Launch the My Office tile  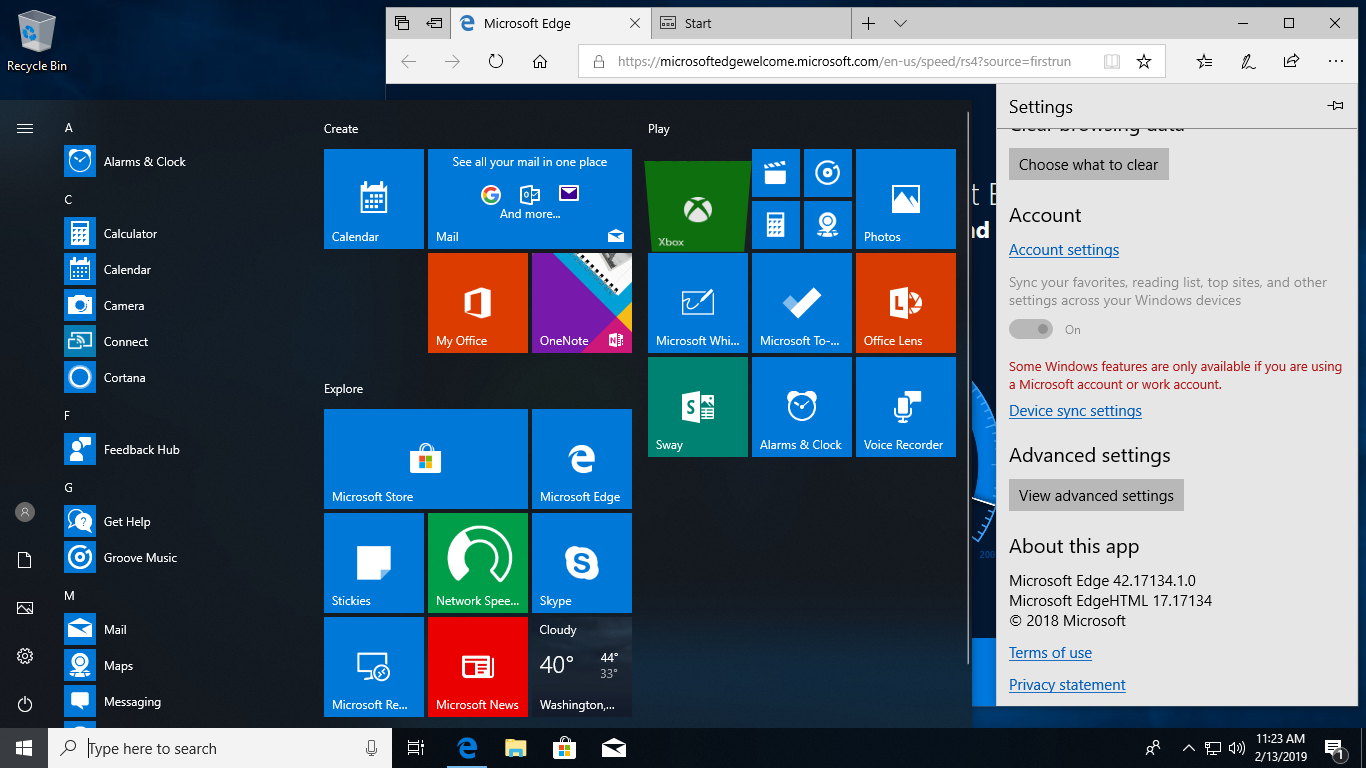click(x=478, y=303)
